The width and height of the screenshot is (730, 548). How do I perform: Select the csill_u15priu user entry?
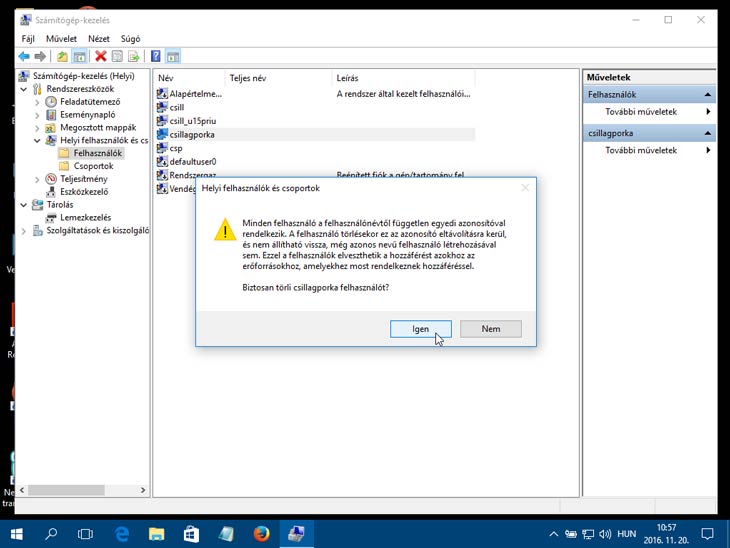(192, 121)
